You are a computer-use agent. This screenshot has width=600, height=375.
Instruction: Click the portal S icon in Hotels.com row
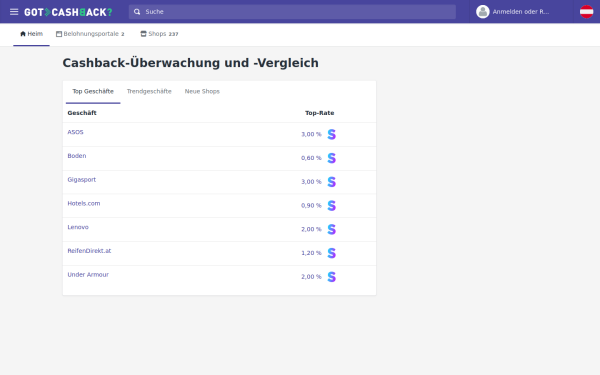point(331,205)
